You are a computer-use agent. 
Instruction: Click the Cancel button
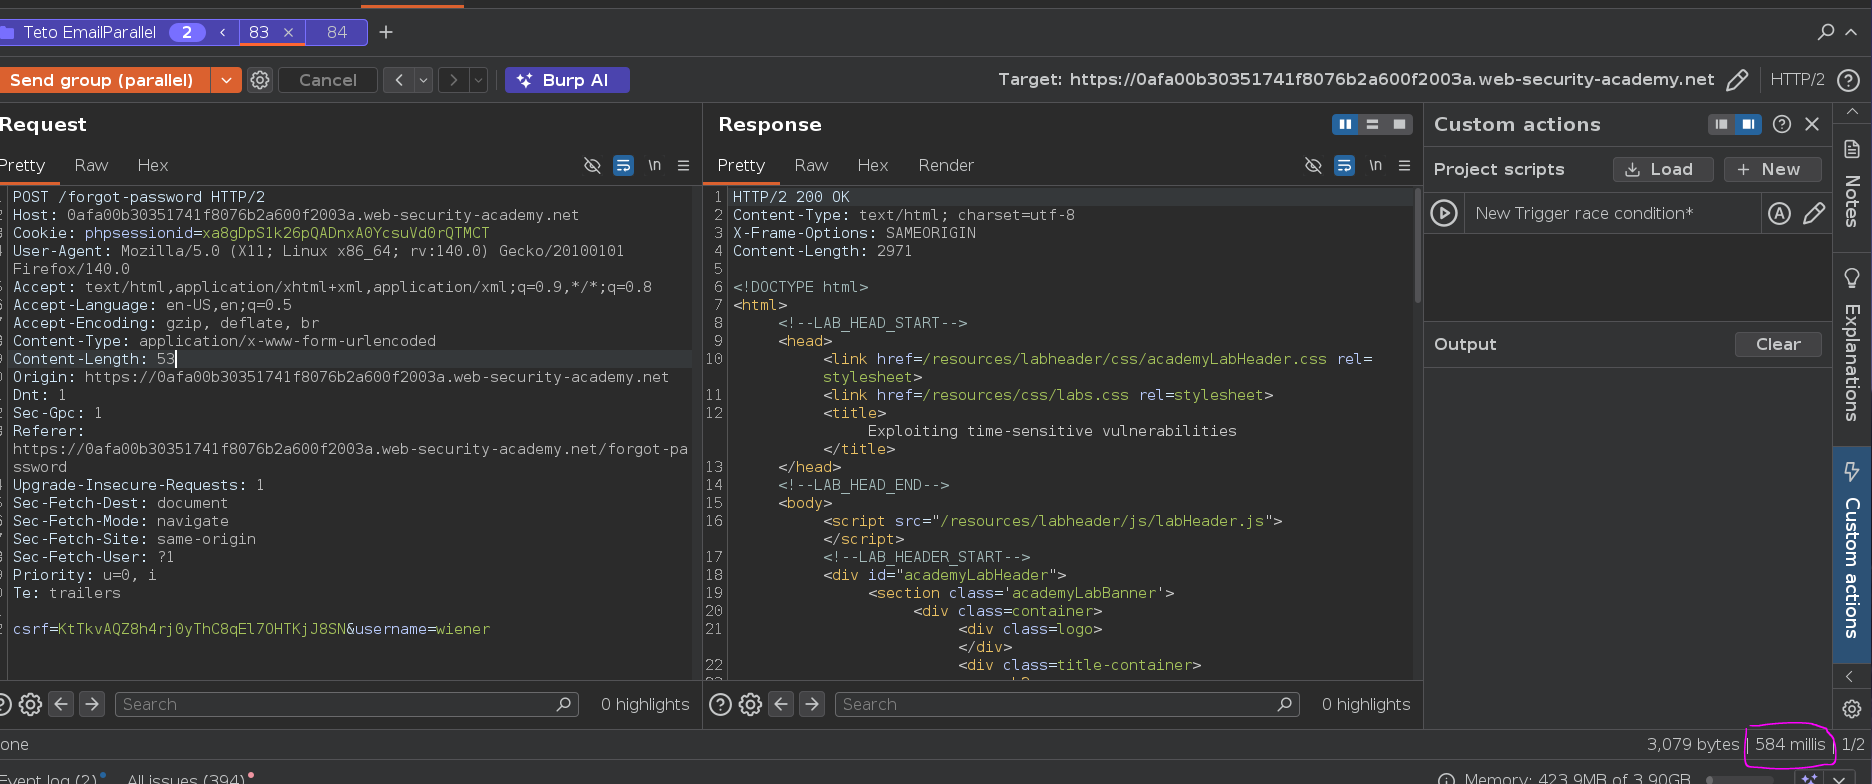328,80
